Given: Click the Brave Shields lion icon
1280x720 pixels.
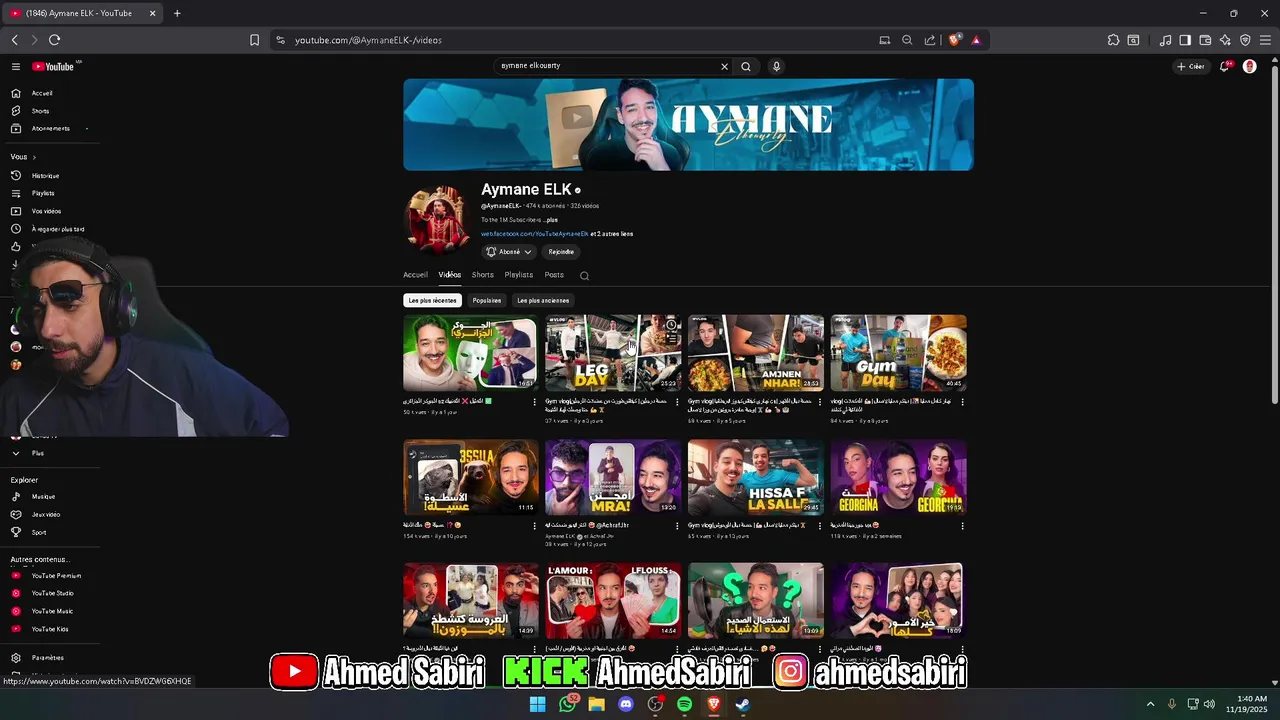Looking at the screenshot, I should (x=955, y=40).
